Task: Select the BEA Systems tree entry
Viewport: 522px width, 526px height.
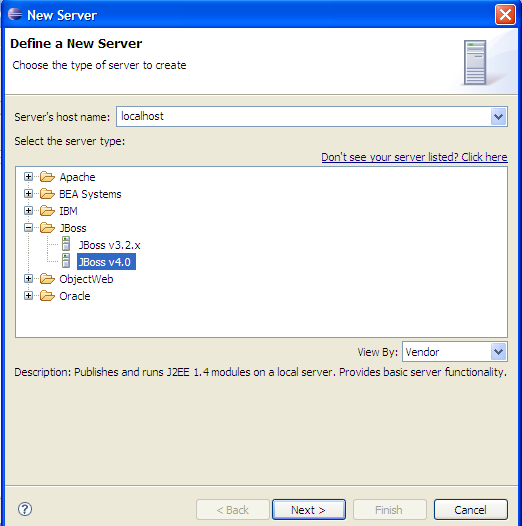Action: (90, 194)
